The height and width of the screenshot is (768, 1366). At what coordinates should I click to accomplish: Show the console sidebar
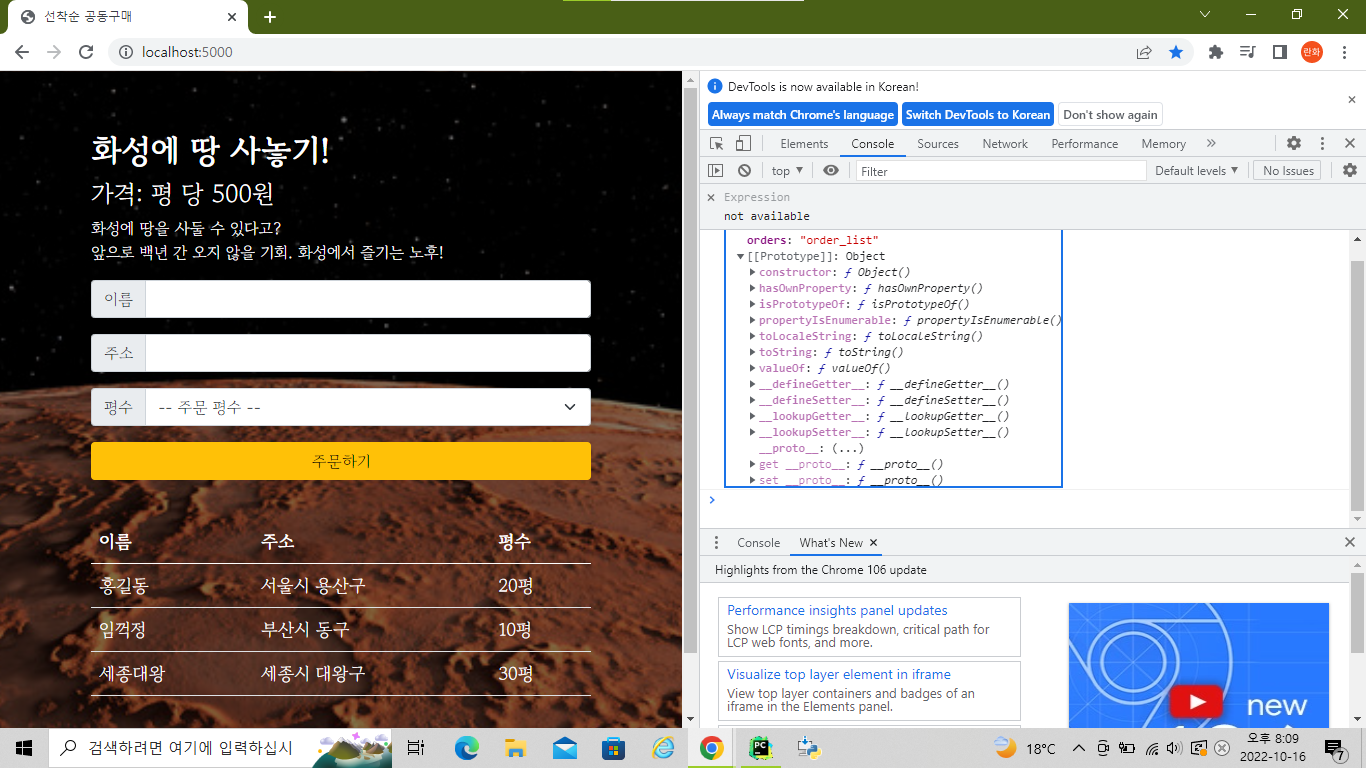(x=716, y=171)
